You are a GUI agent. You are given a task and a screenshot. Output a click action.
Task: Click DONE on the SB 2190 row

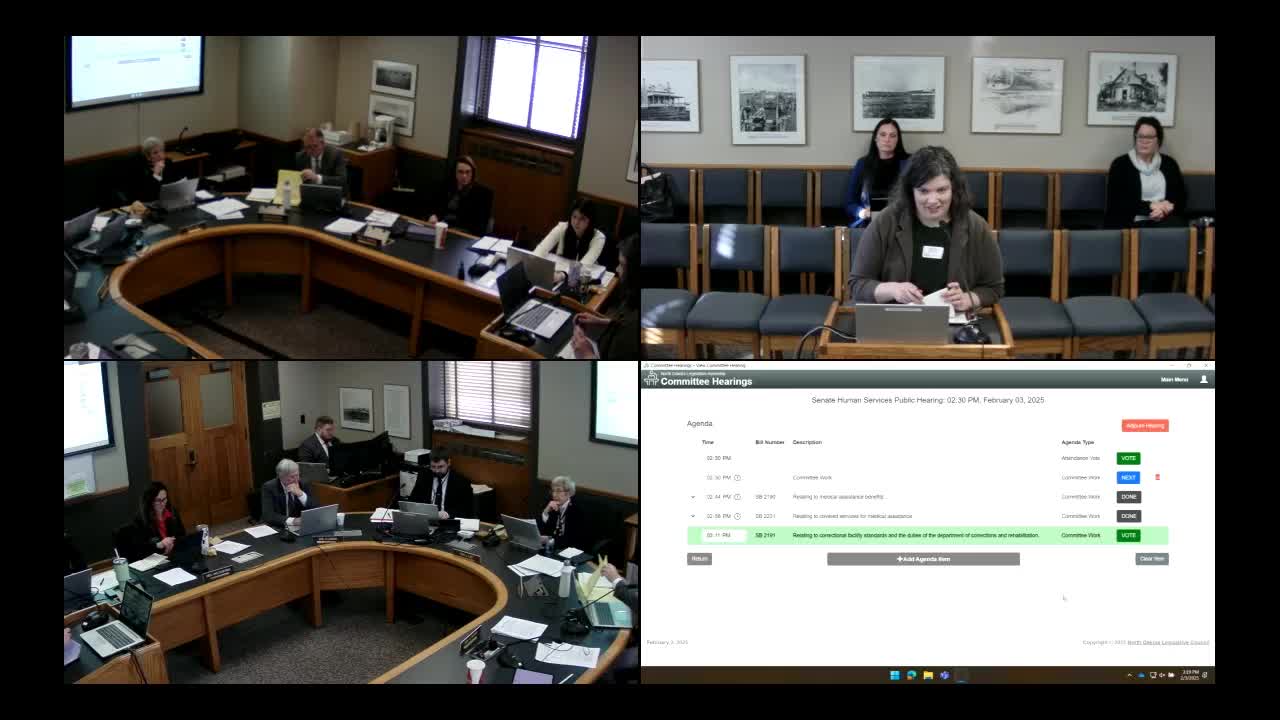coord(1128,497)
